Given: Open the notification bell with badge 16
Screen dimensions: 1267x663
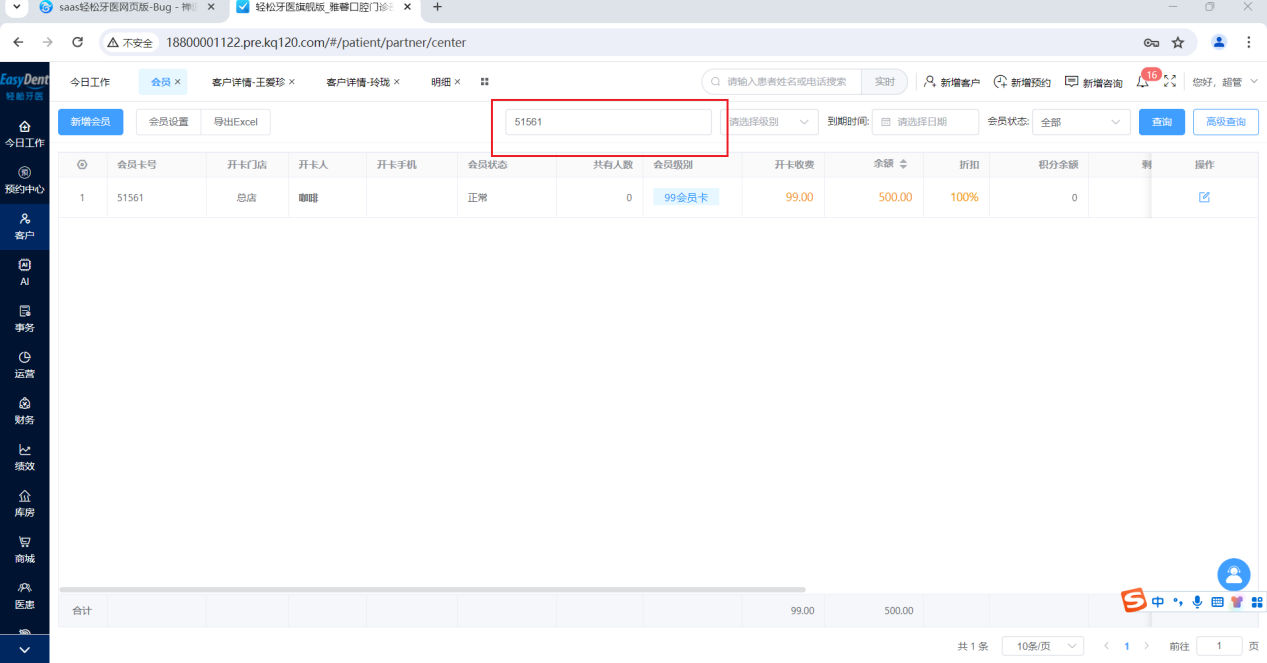Looking at the screenshot, I should (1143, 81).
